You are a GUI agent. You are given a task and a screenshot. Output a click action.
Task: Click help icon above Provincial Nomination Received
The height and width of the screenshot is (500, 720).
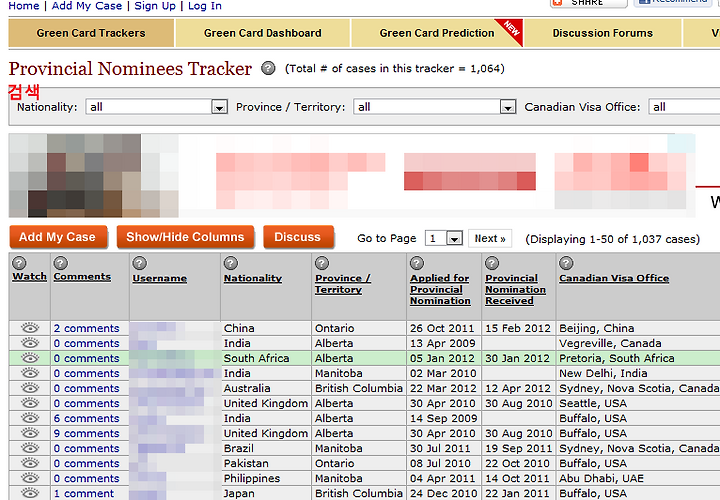coord(492,263)
